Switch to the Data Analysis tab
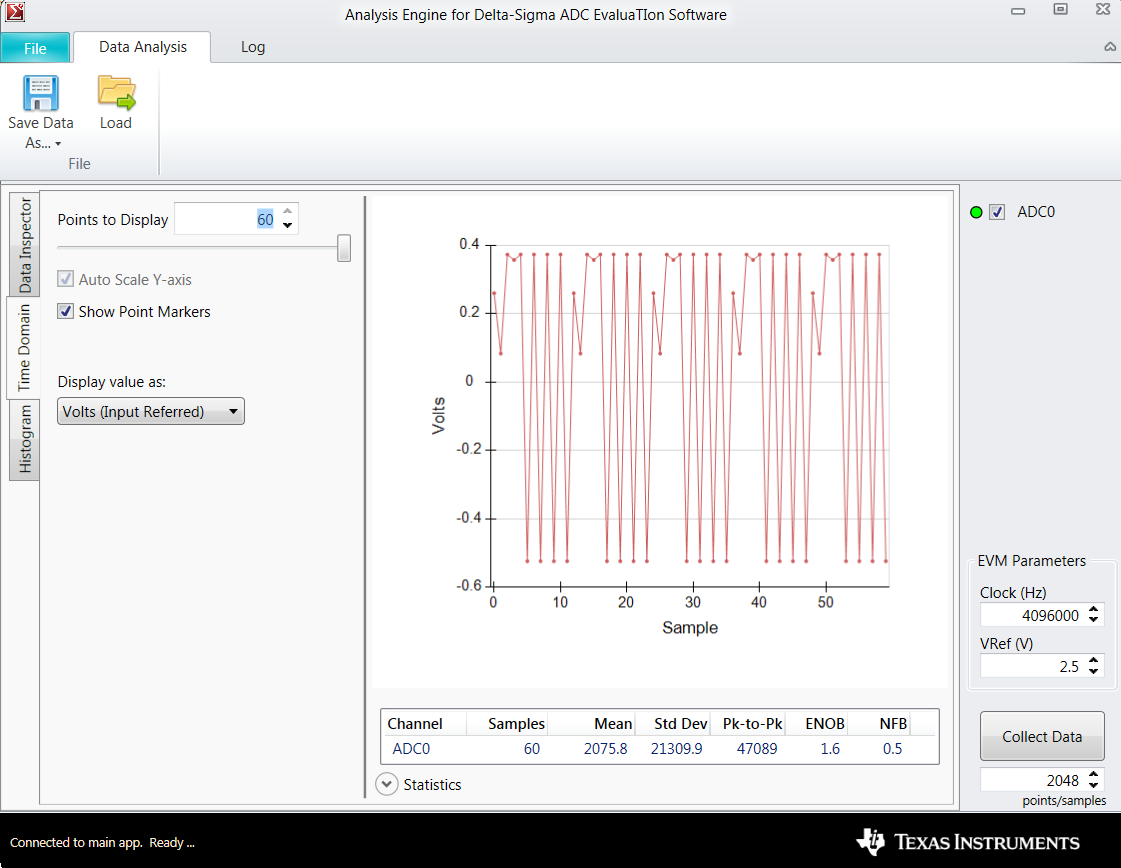Screen dimensions: 1121x868 pos(142,47)
